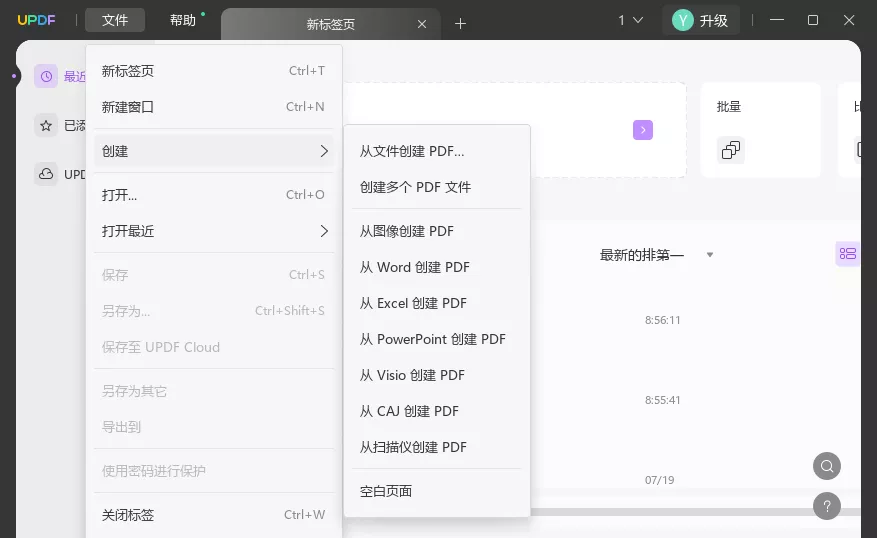
Task: Open the tab count dropdown
Action: click(x=630, y=20)
